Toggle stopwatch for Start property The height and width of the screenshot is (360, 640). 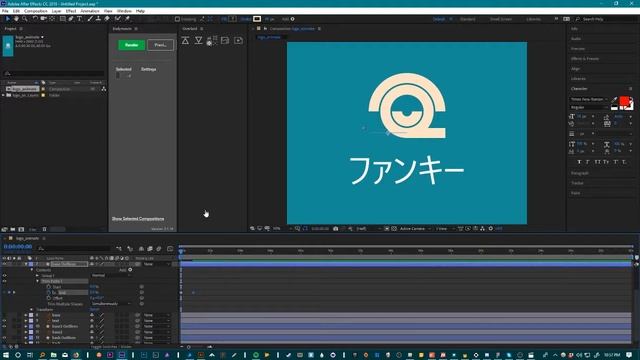point(49,287)
